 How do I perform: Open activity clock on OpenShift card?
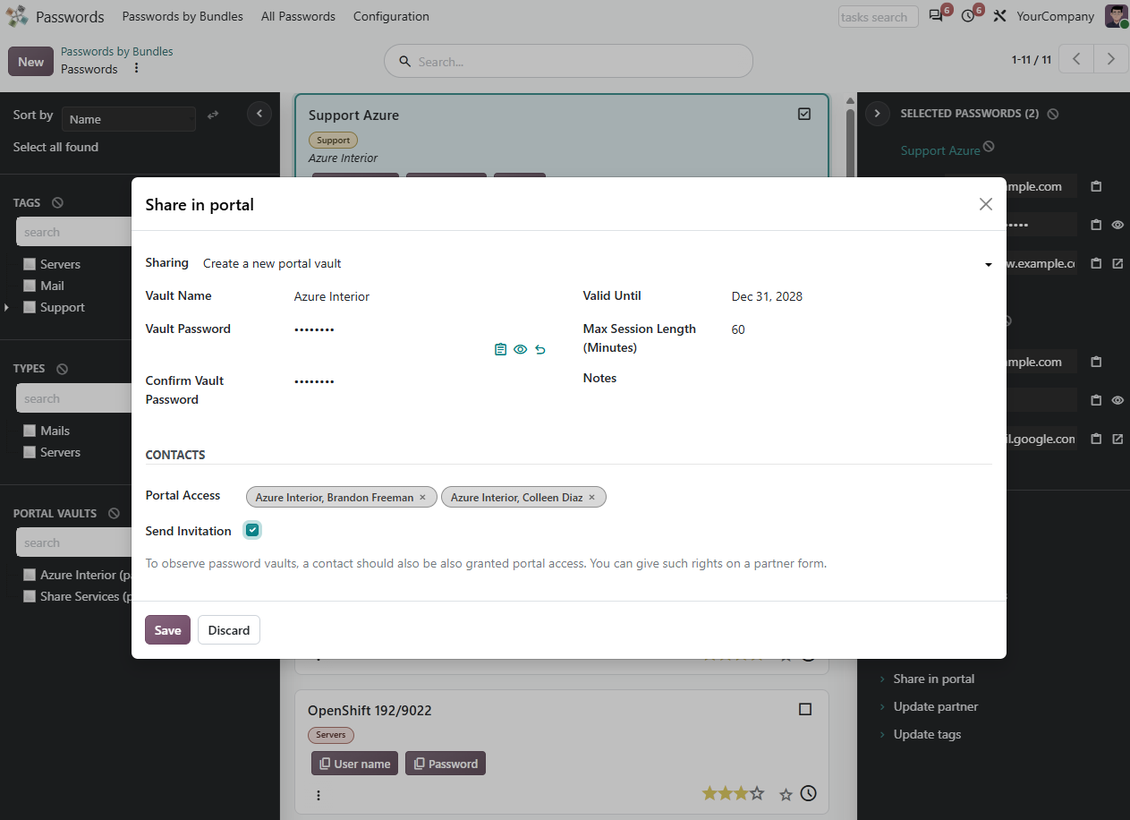point(809,793)
